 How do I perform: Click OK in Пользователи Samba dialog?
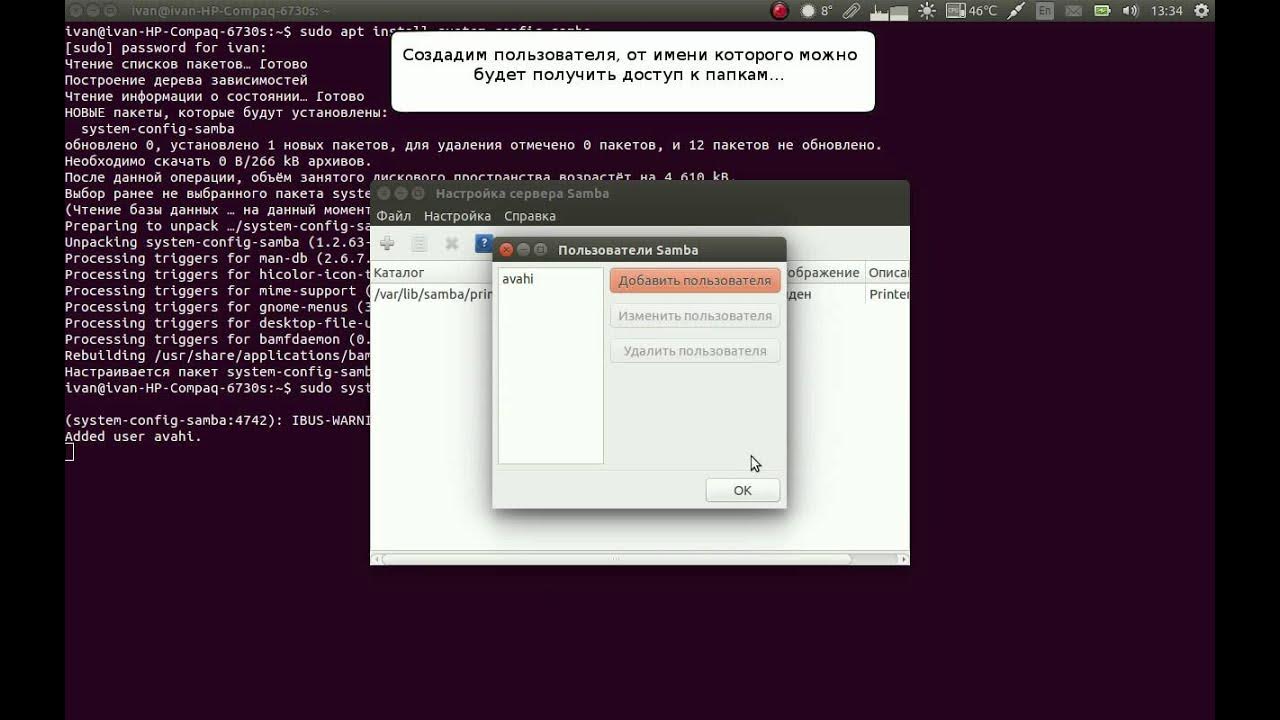coord(742,490)
